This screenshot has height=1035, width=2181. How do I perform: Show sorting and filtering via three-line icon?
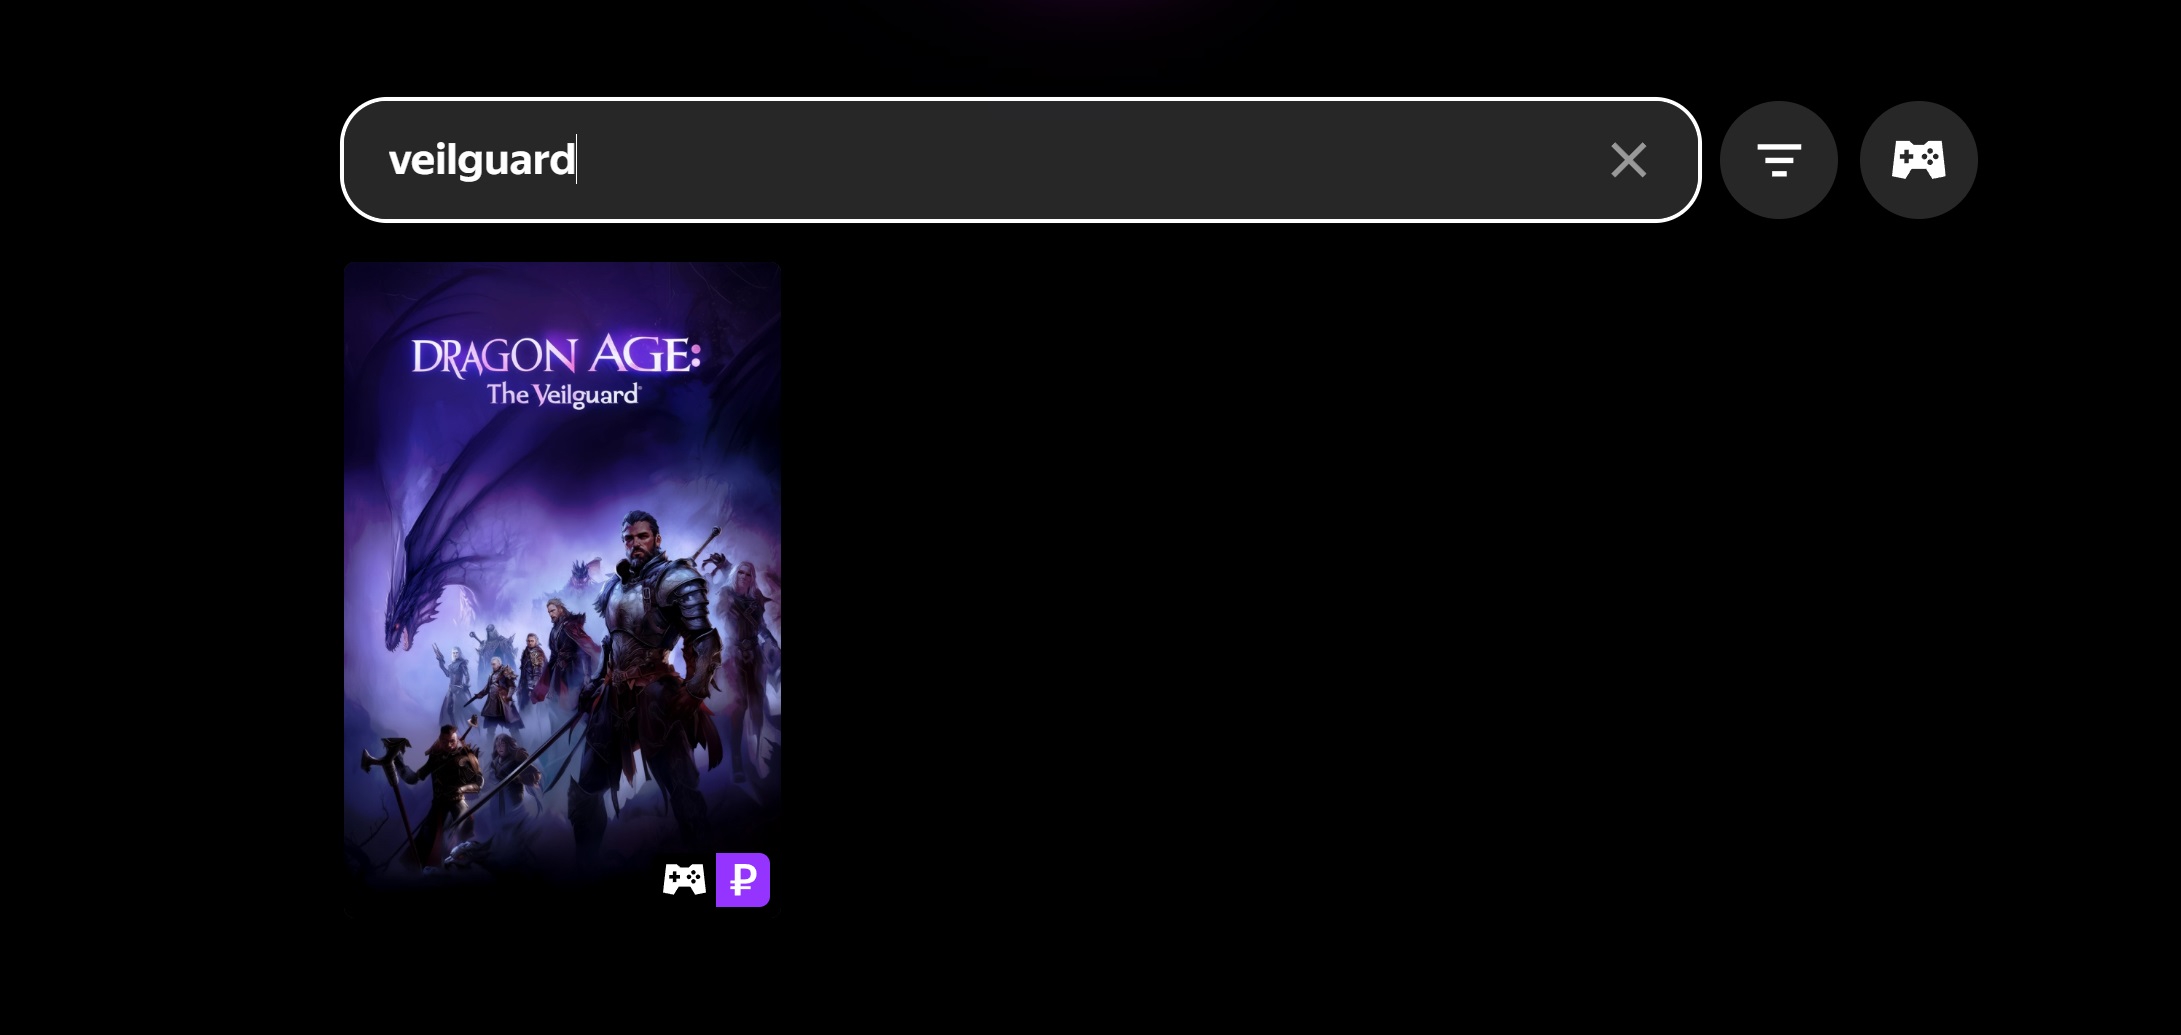(1778, 160)
